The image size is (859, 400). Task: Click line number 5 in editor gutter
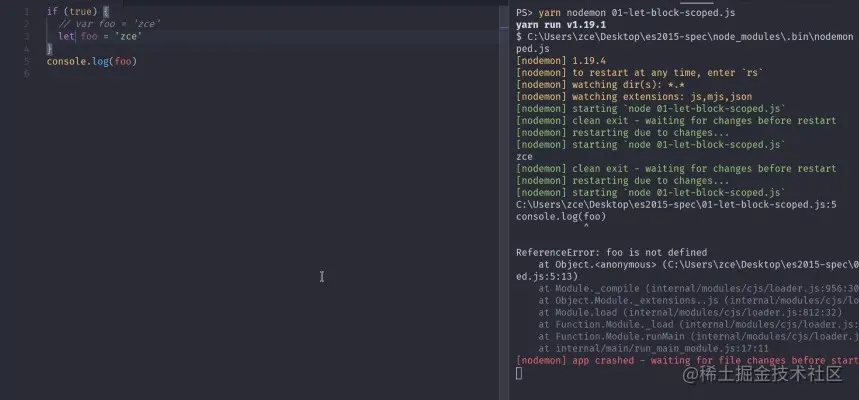[26, 61]
